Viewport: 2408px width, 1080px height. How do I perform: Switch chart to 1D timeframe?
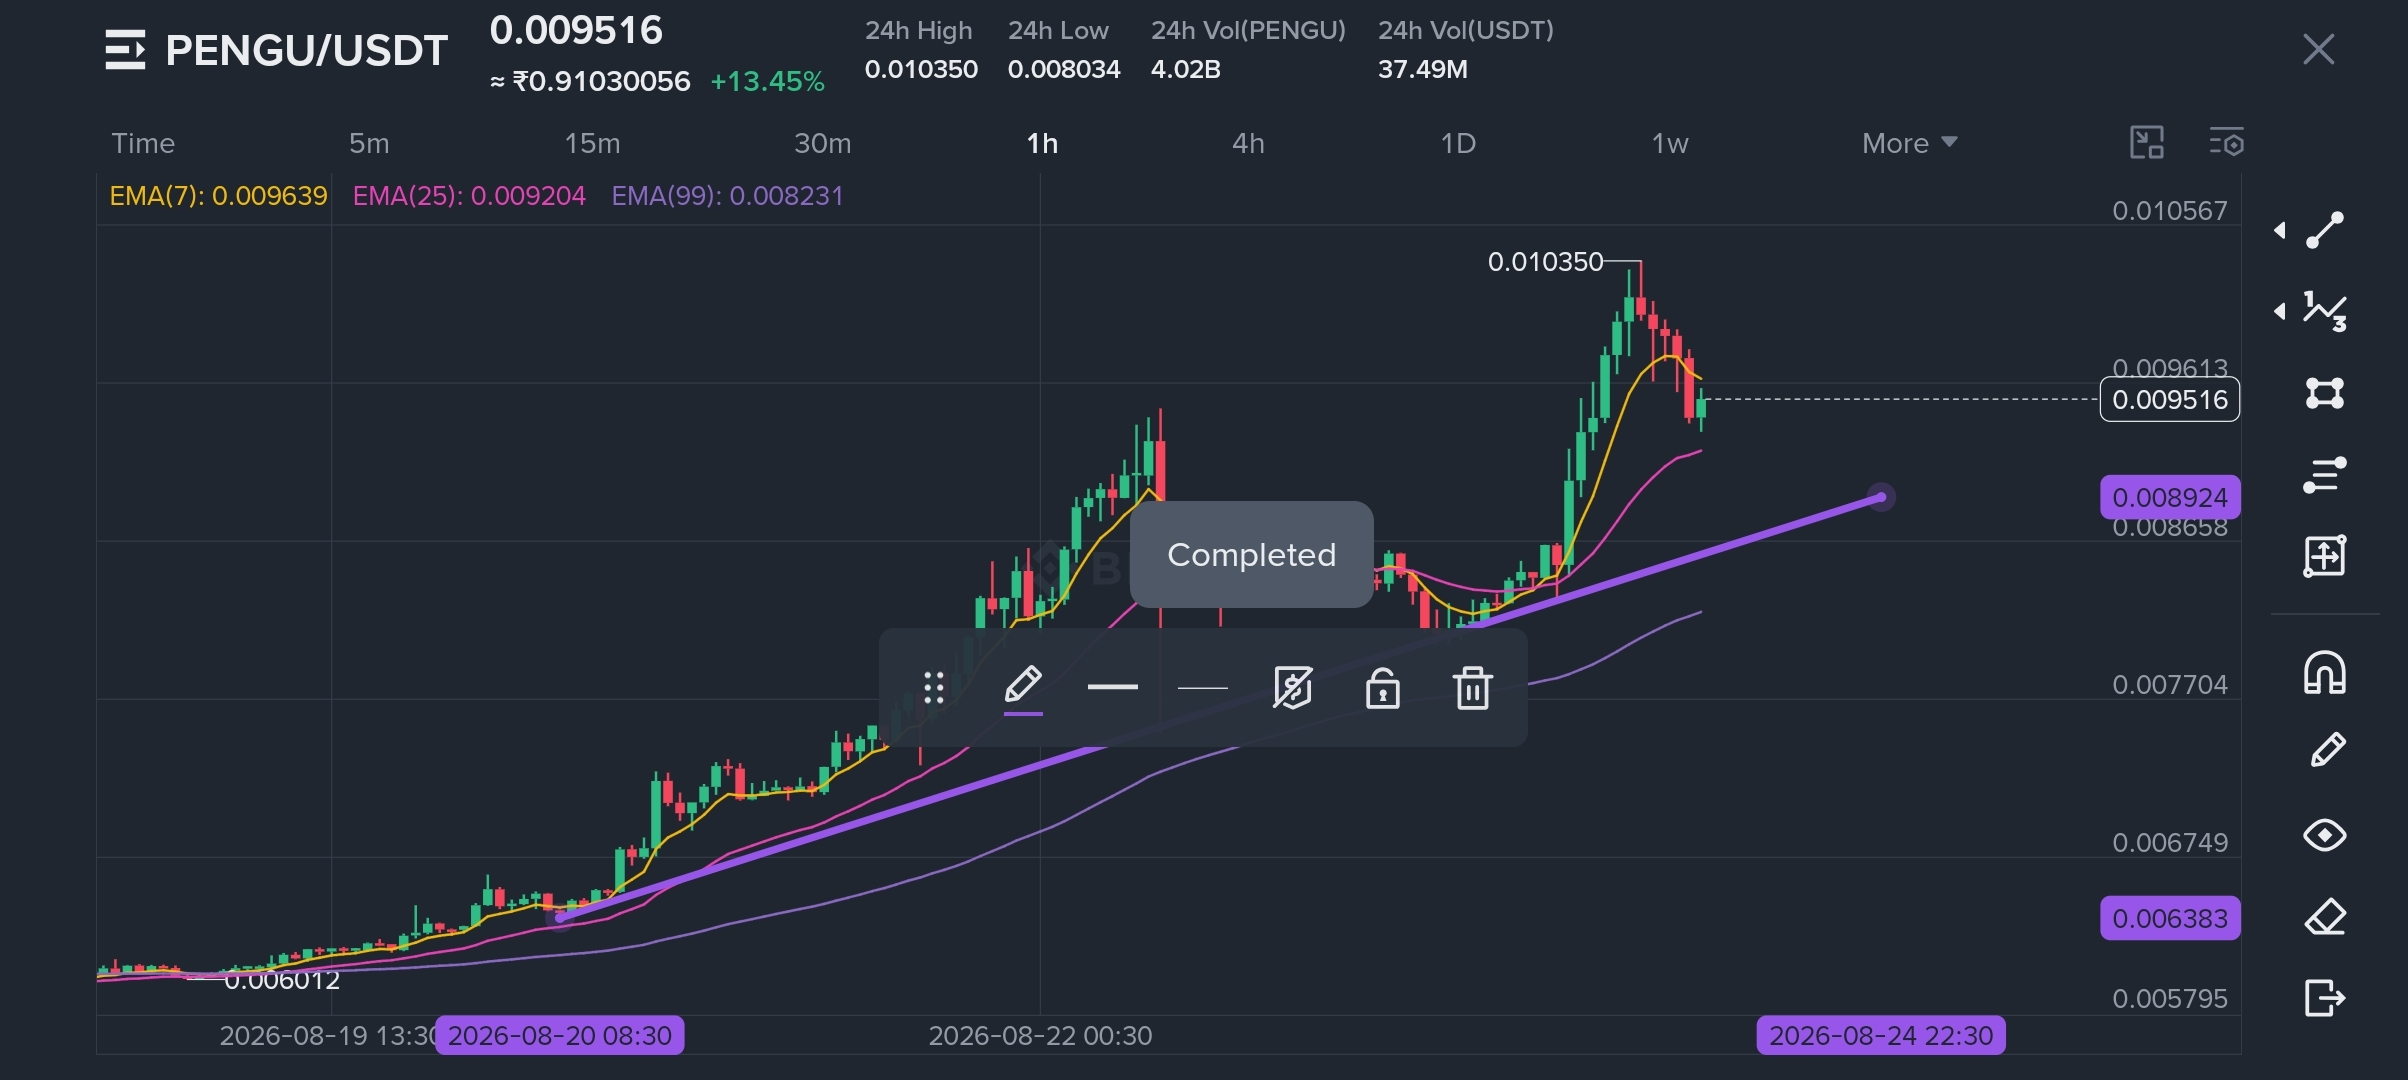point(1458,143)
